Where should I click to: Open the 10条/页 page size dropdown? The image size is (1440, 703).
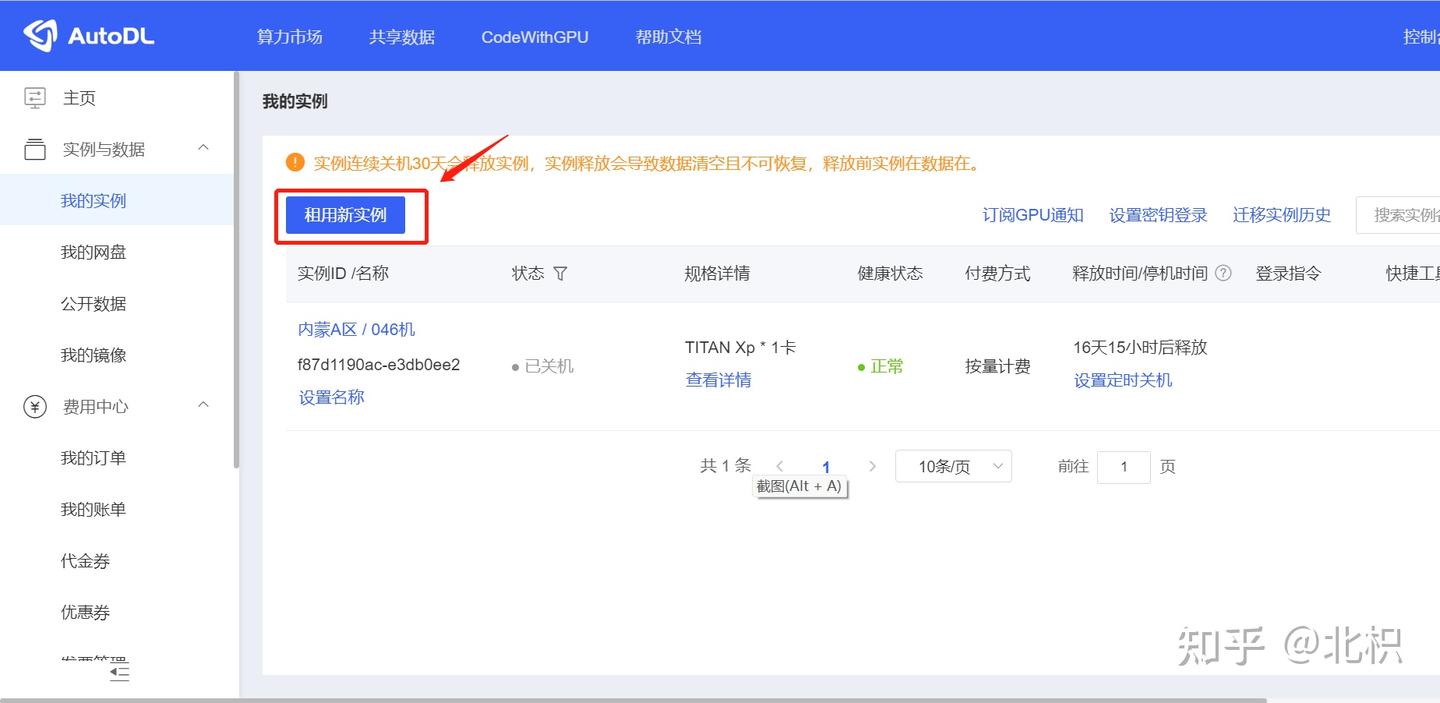[953, 466]
